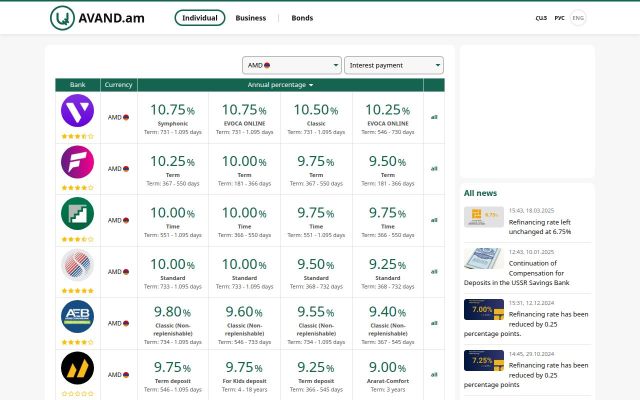Read the 29.10.2024 refinancing rate news

(x=527, y=375)
